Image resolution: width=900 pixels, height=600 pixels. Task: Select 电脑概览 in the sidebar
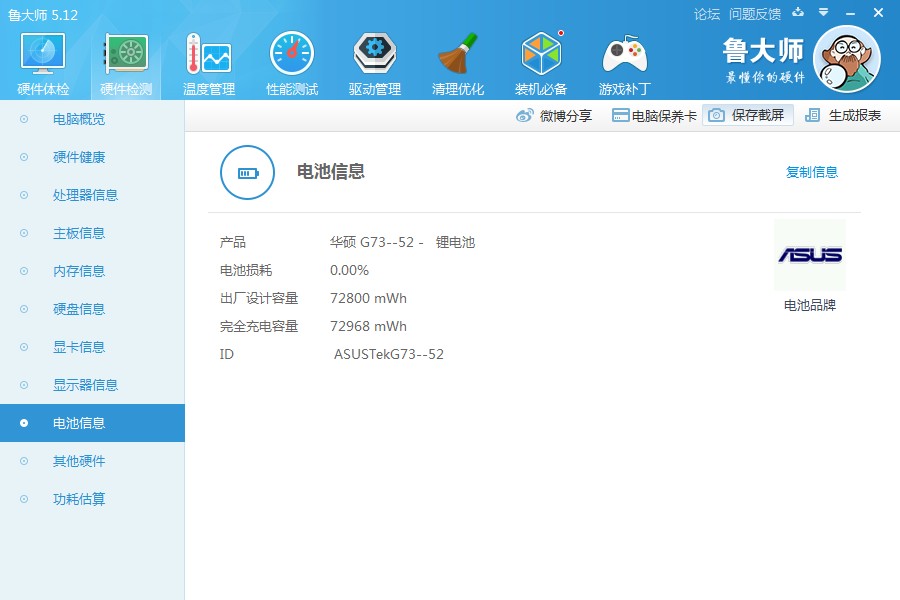pyautogui.click(x=79, y=120)
